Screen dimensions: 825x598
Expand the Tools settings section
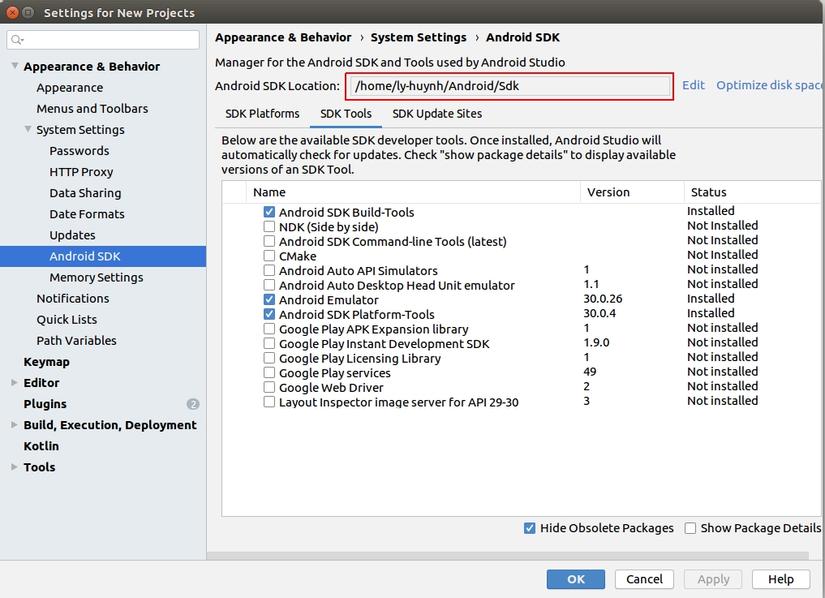(x=14, y=467)
